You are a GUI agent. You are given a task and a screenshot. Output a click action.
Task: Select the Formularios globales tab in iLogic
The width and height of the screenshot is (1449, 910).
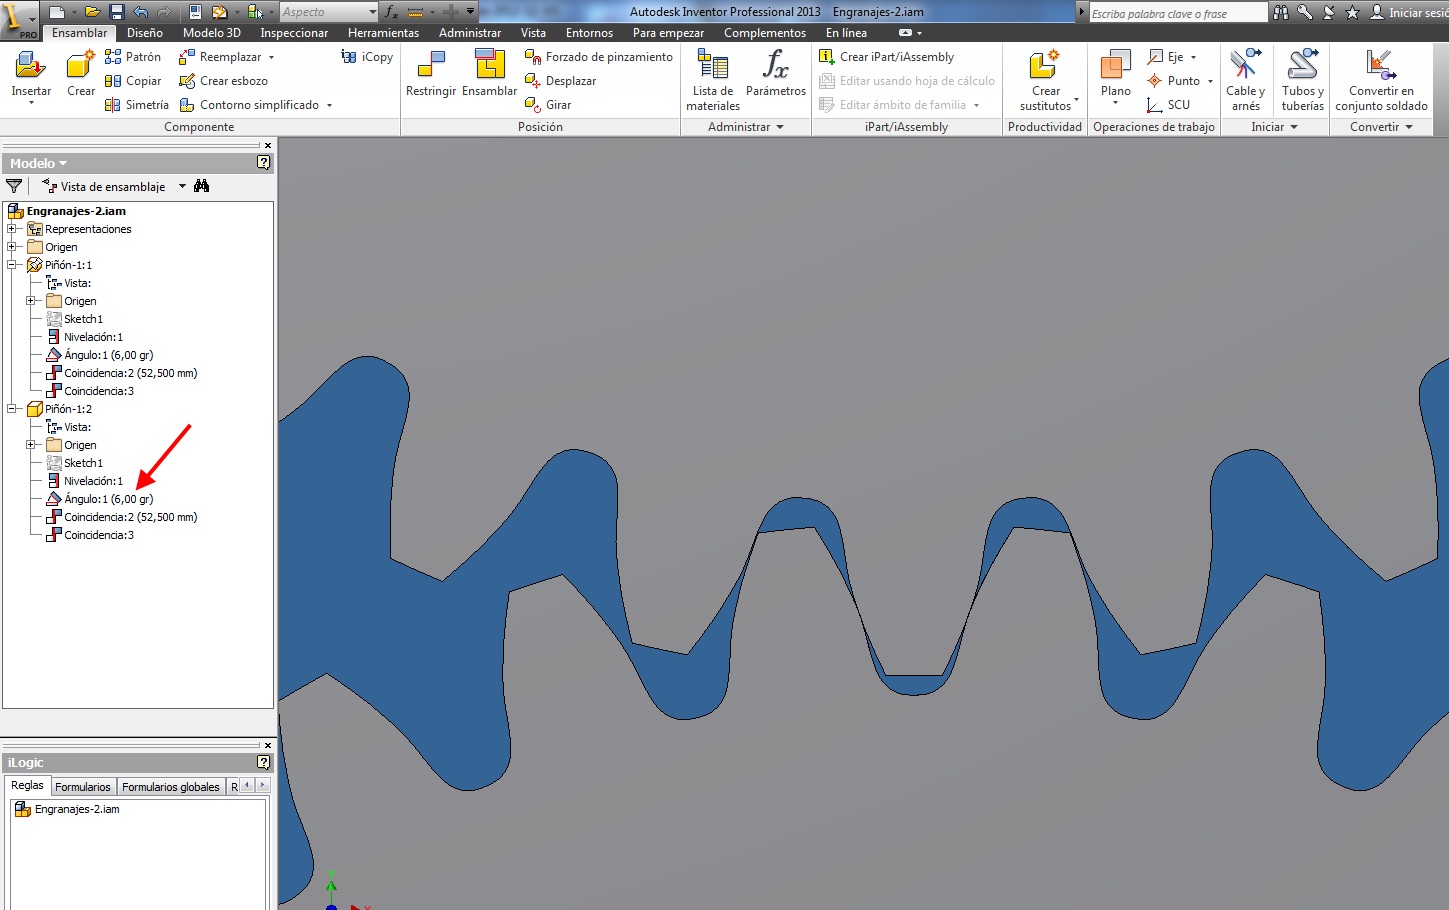171,787
